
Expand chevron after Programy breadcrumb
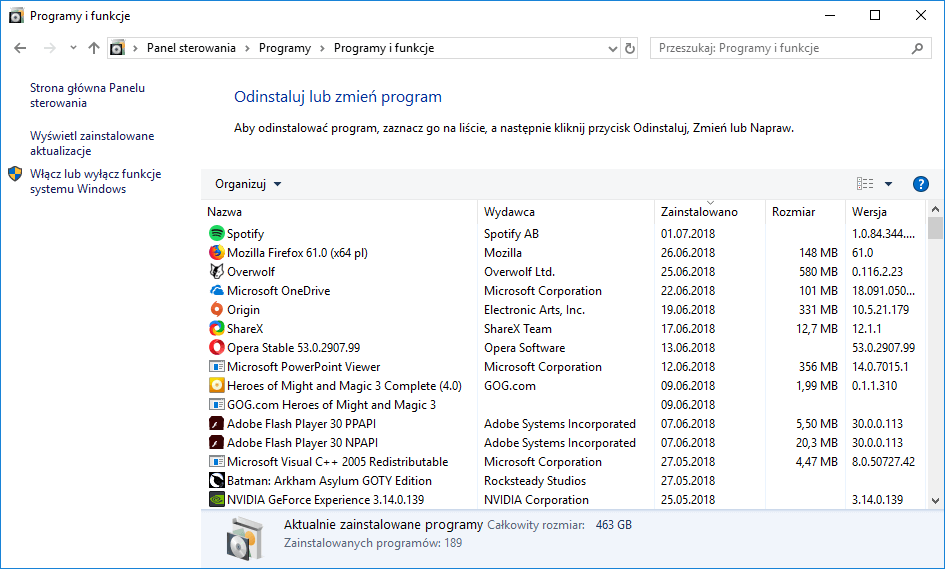click(322, 48)
